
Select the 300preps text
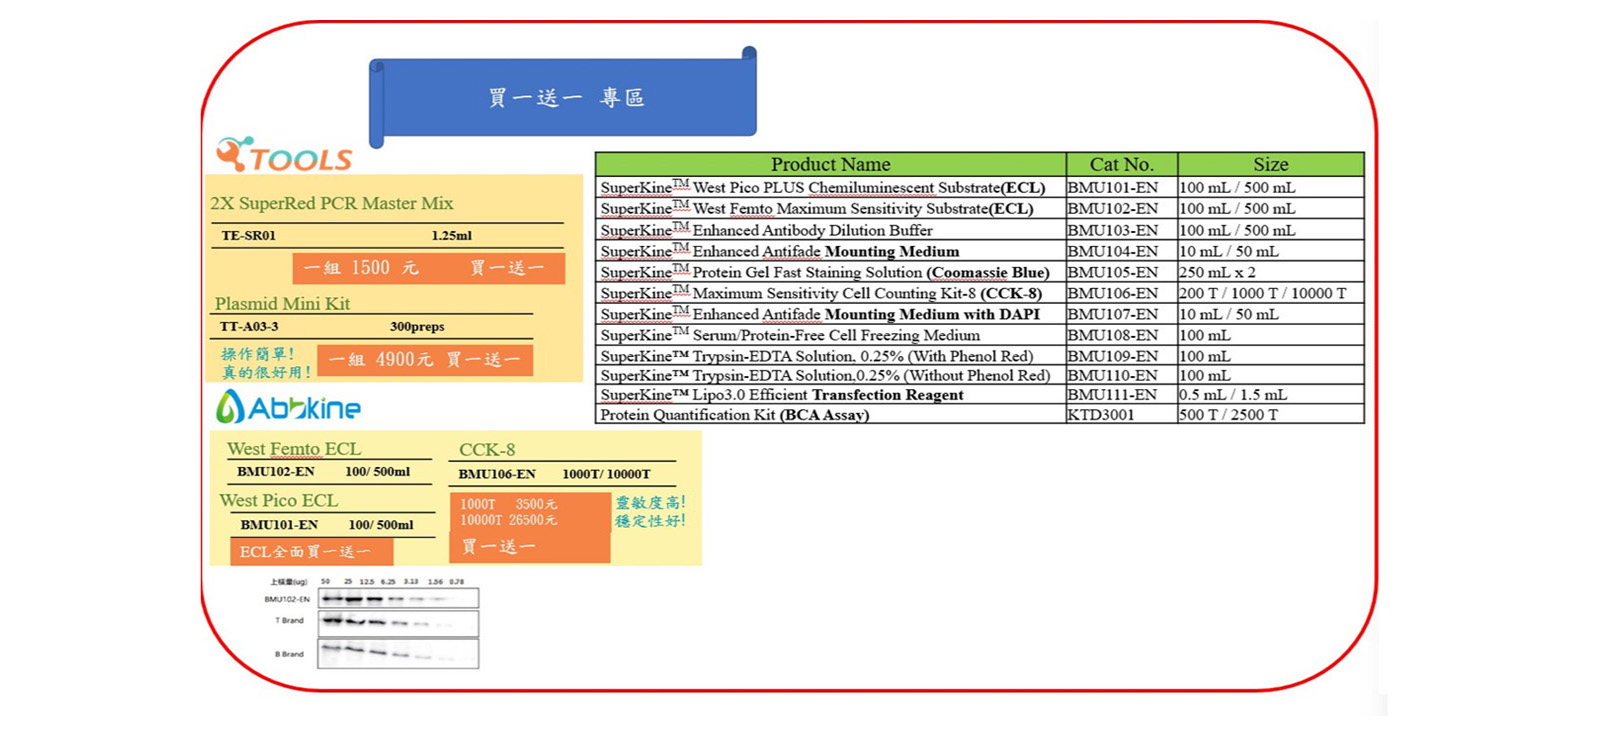pyautogui.click(x=418, y=327)
